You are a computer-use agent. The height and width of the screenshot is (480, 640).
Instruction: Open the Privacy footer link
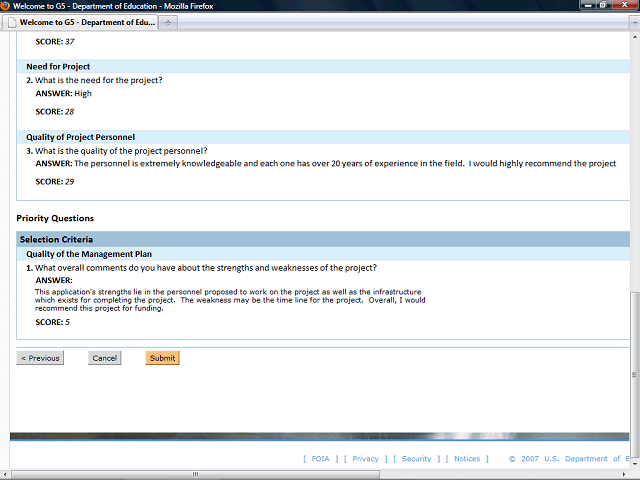click(365, 459)
